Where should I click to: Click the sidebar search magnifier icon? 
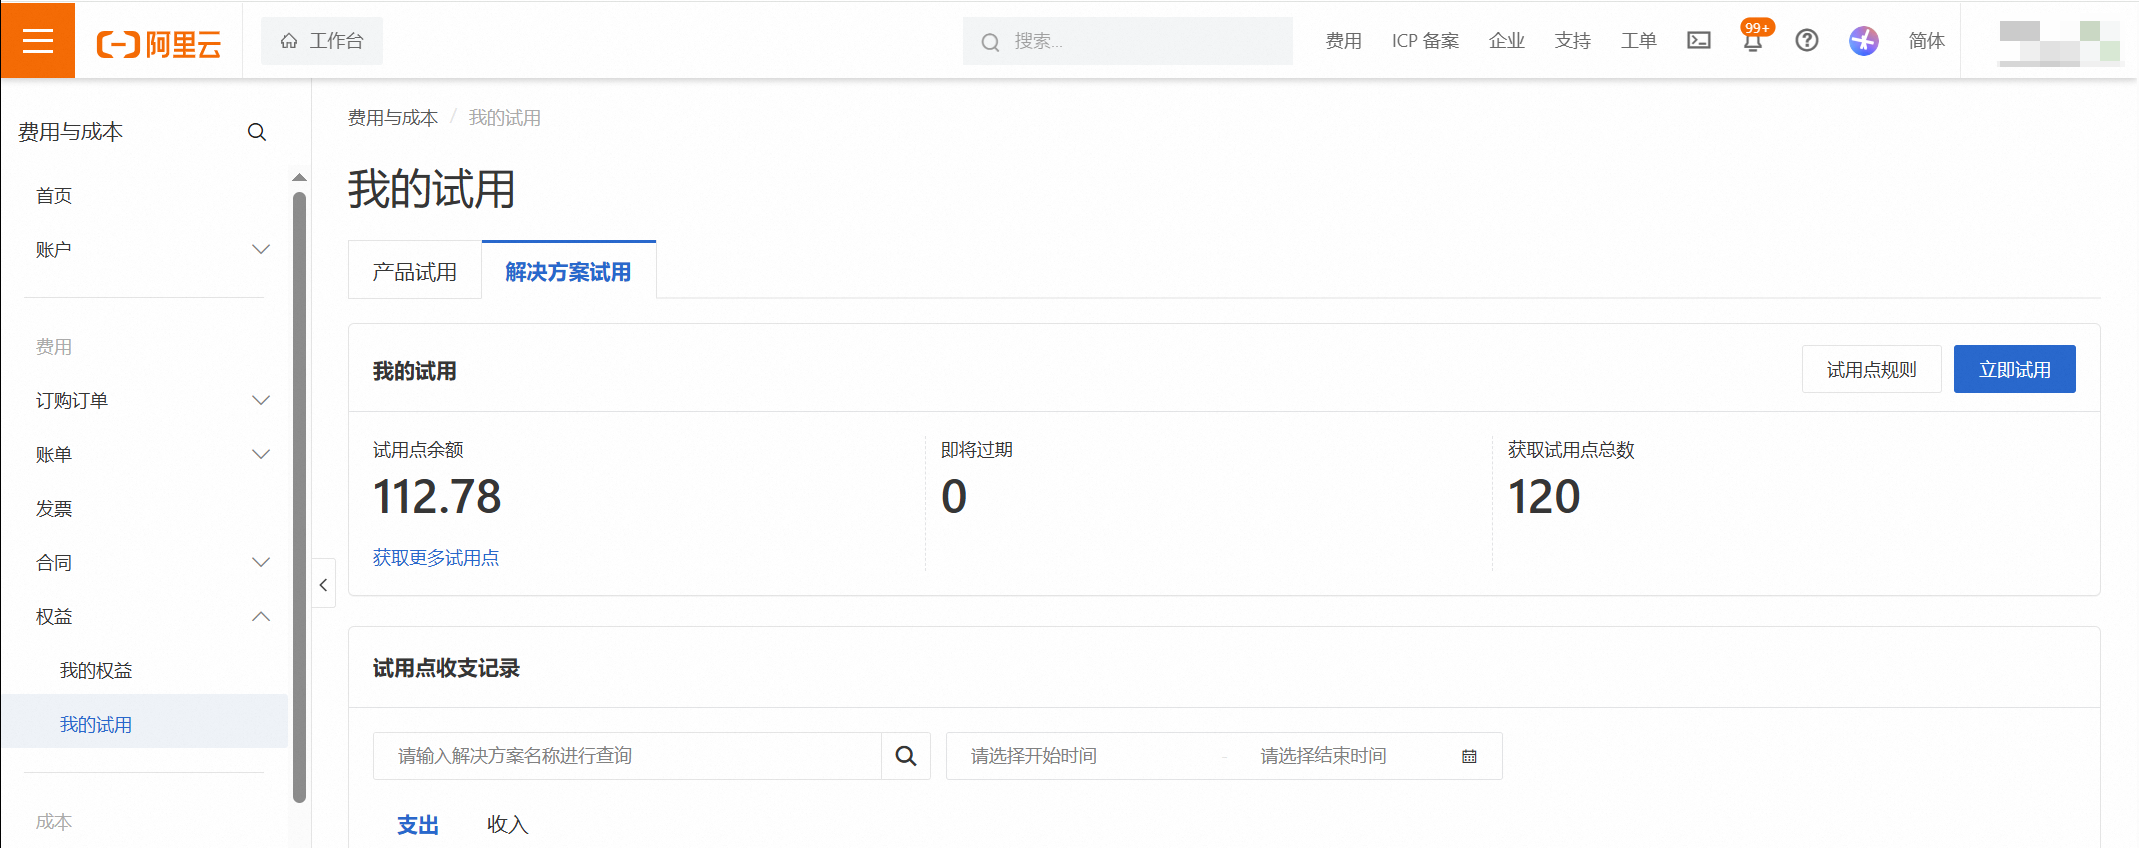(x=257, y=132)
